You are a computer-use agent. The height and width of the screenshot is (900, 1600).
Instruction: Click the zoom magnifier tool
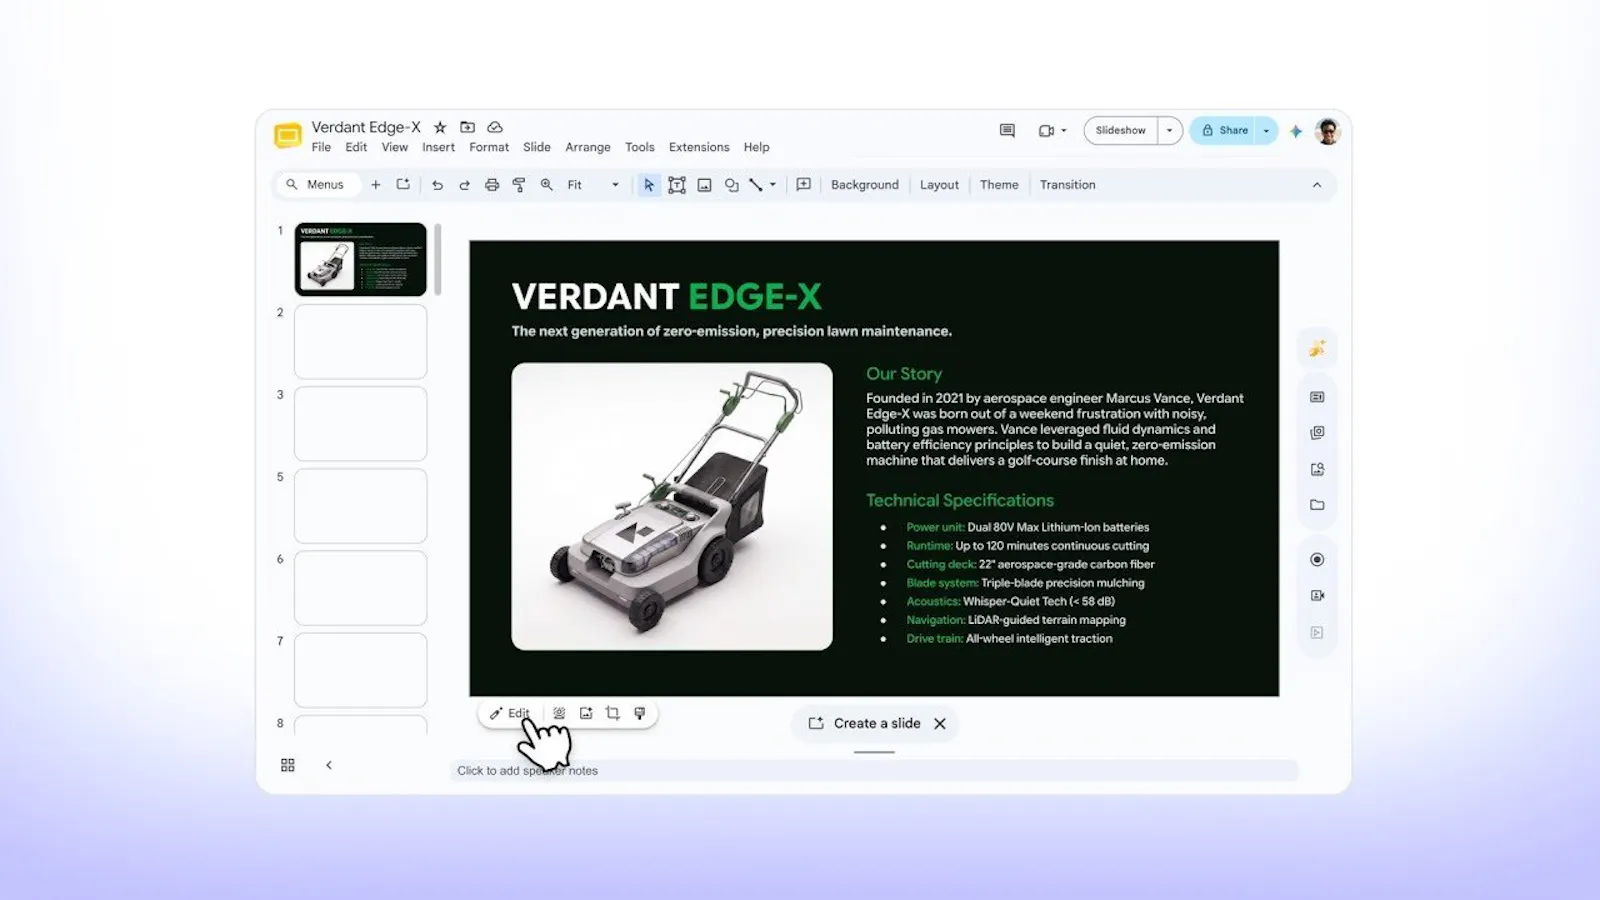[x=547, y=184]
